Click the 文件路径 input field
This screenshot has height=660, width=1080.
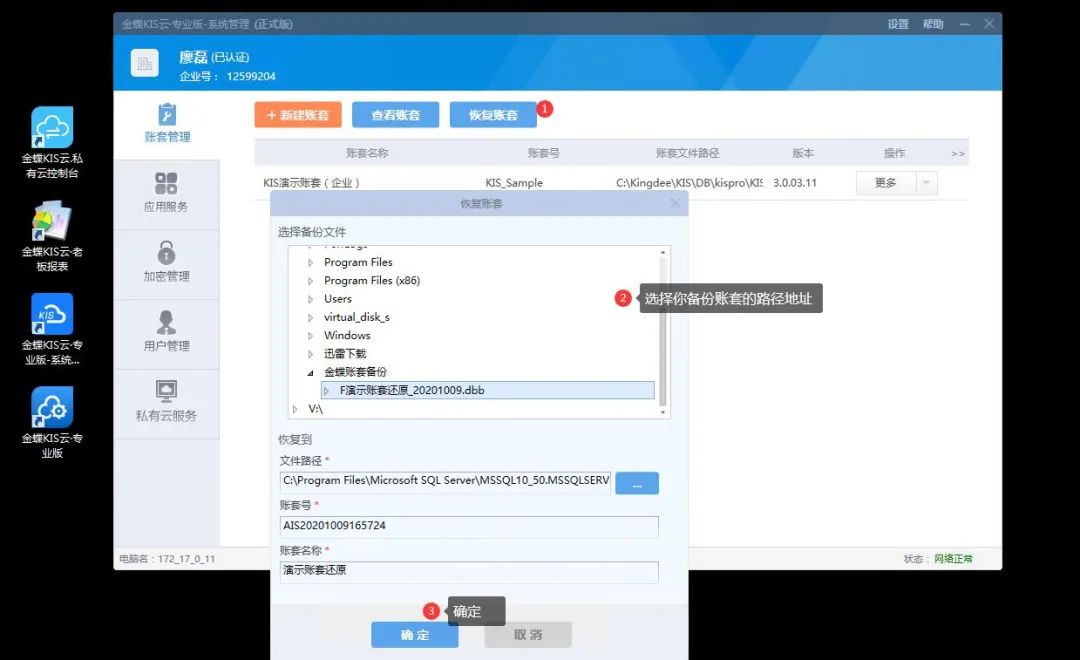446,482
